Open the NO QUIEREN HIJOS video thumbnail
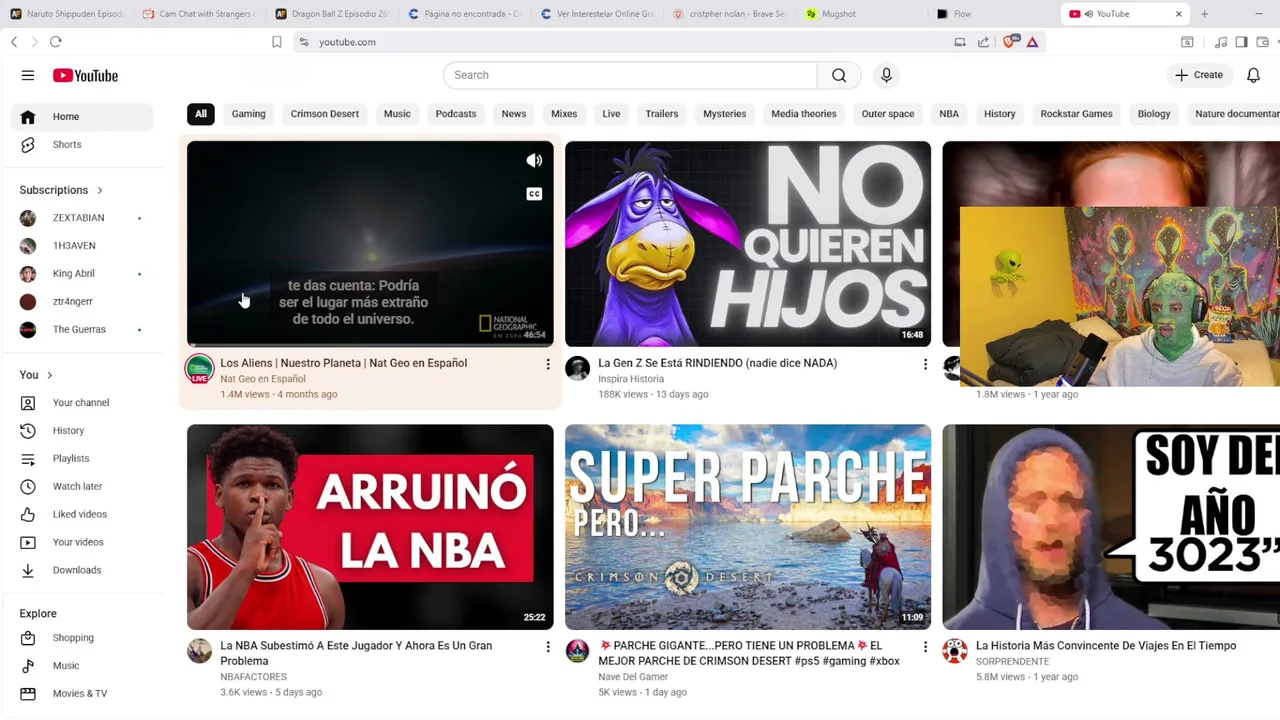This screenshot has width=1280, height=720. pyautogui.click(x=748, y=244)
